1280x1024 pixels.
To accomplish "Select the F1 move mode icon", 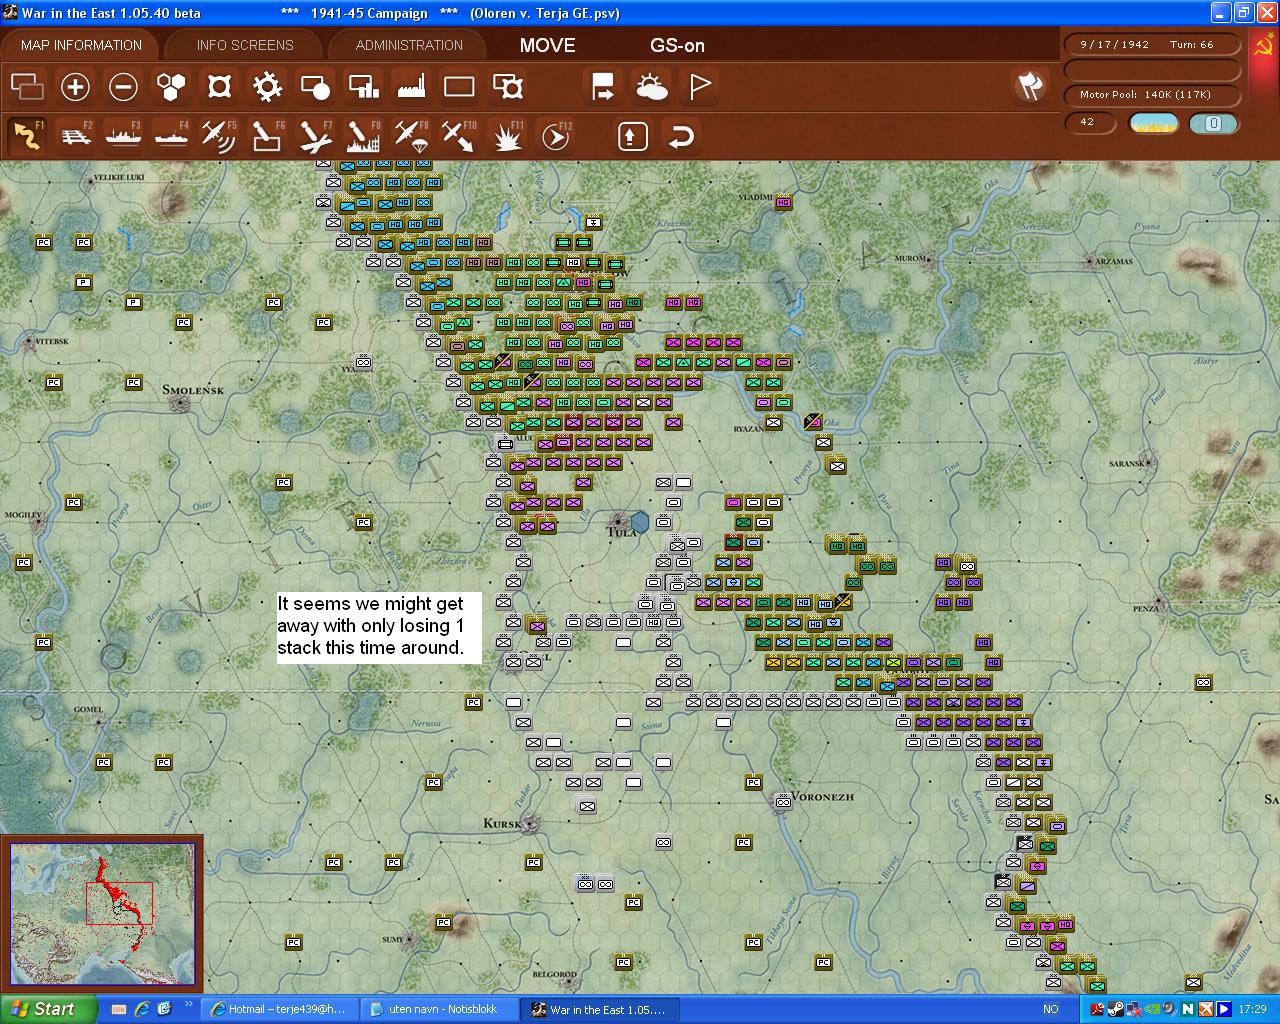I will pyautogui.click(x=28, y=135).
